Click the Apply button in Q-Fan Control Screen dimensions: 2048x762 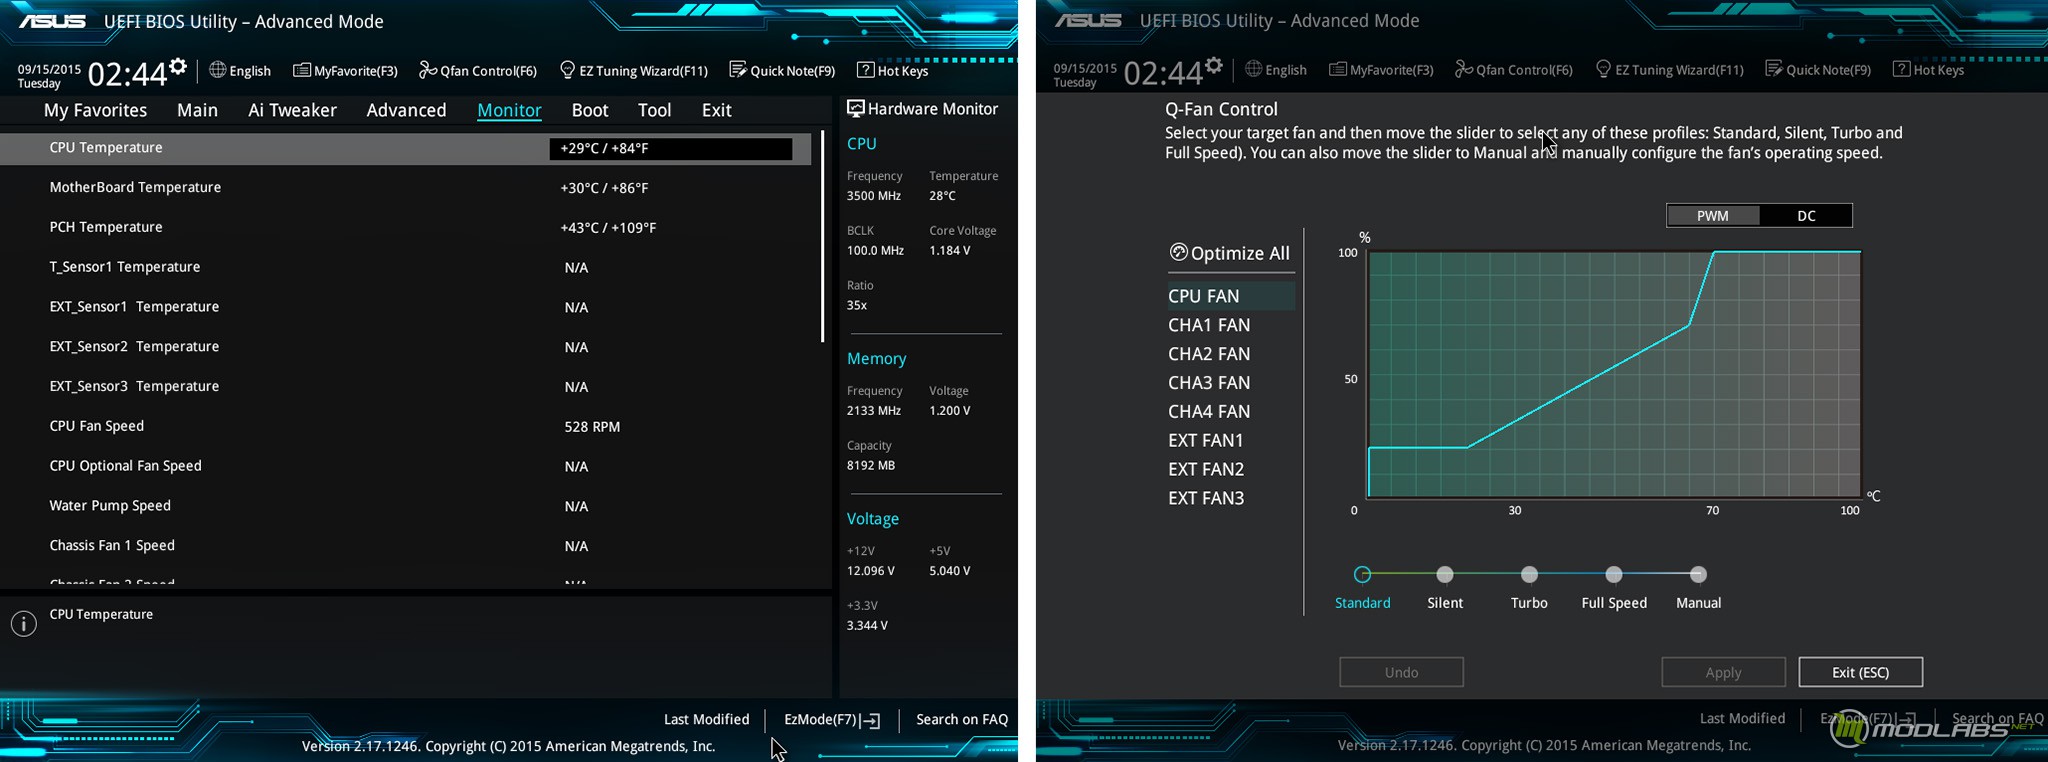pos(1723,673)
